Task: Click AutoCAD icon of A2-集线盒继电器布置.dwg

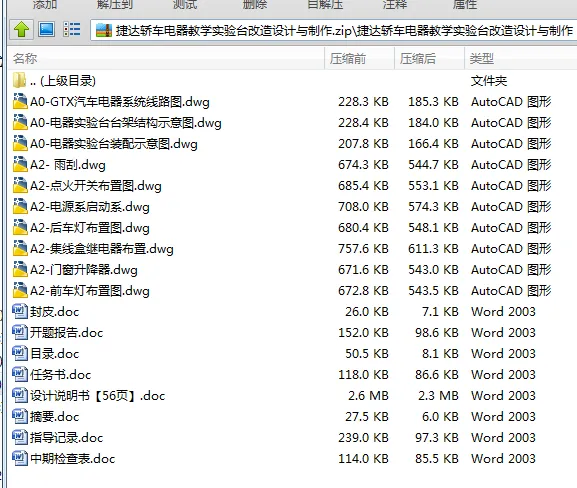Action: point(20,248)
